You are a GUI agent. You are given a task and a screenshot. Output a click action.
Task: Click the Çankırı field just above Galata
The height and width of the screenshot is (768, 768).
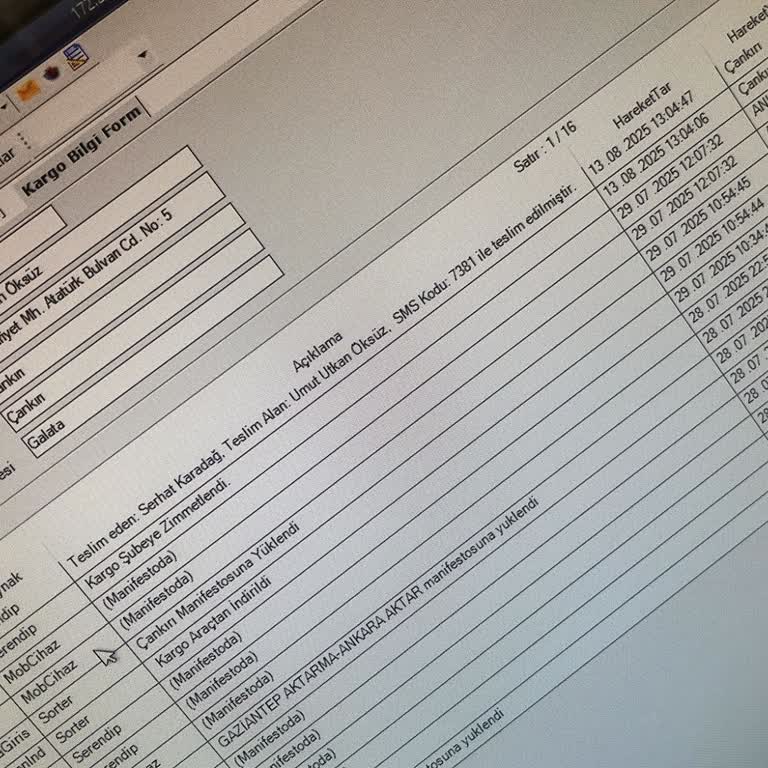coord(132,330)
